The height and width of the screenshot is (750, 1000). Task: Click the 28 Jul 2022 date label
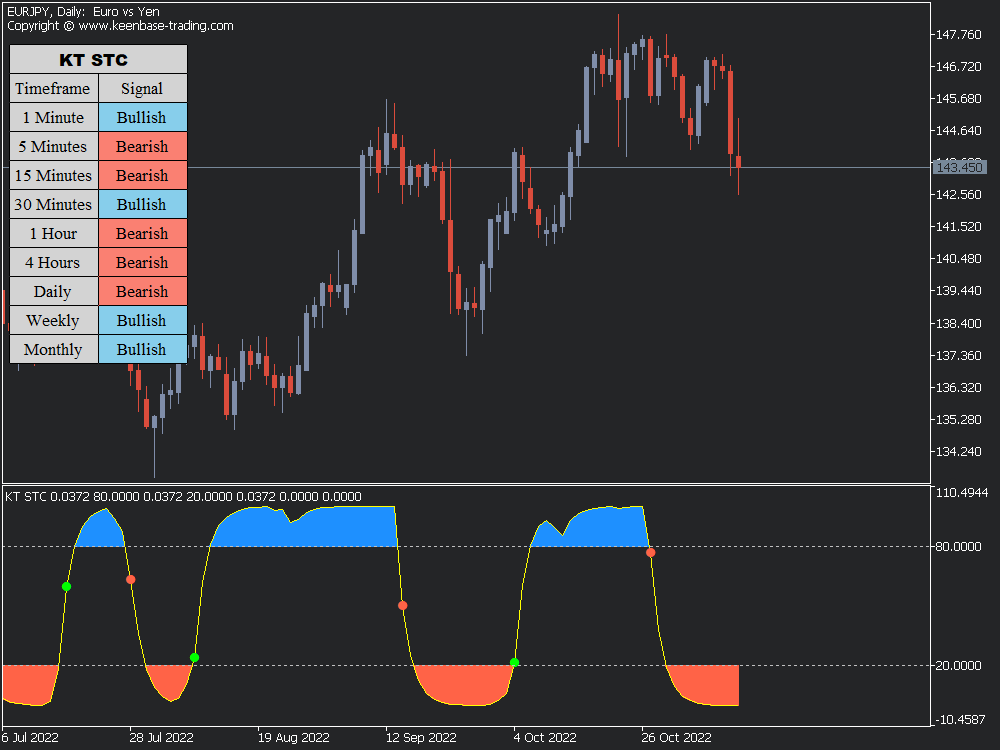pyautogui.click(x=161, y=737)
